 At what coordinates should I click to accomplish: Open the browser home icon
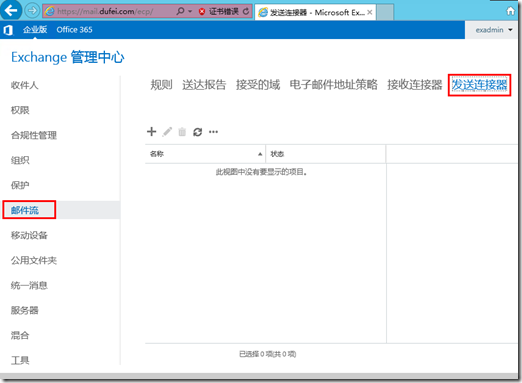point(510,11)
